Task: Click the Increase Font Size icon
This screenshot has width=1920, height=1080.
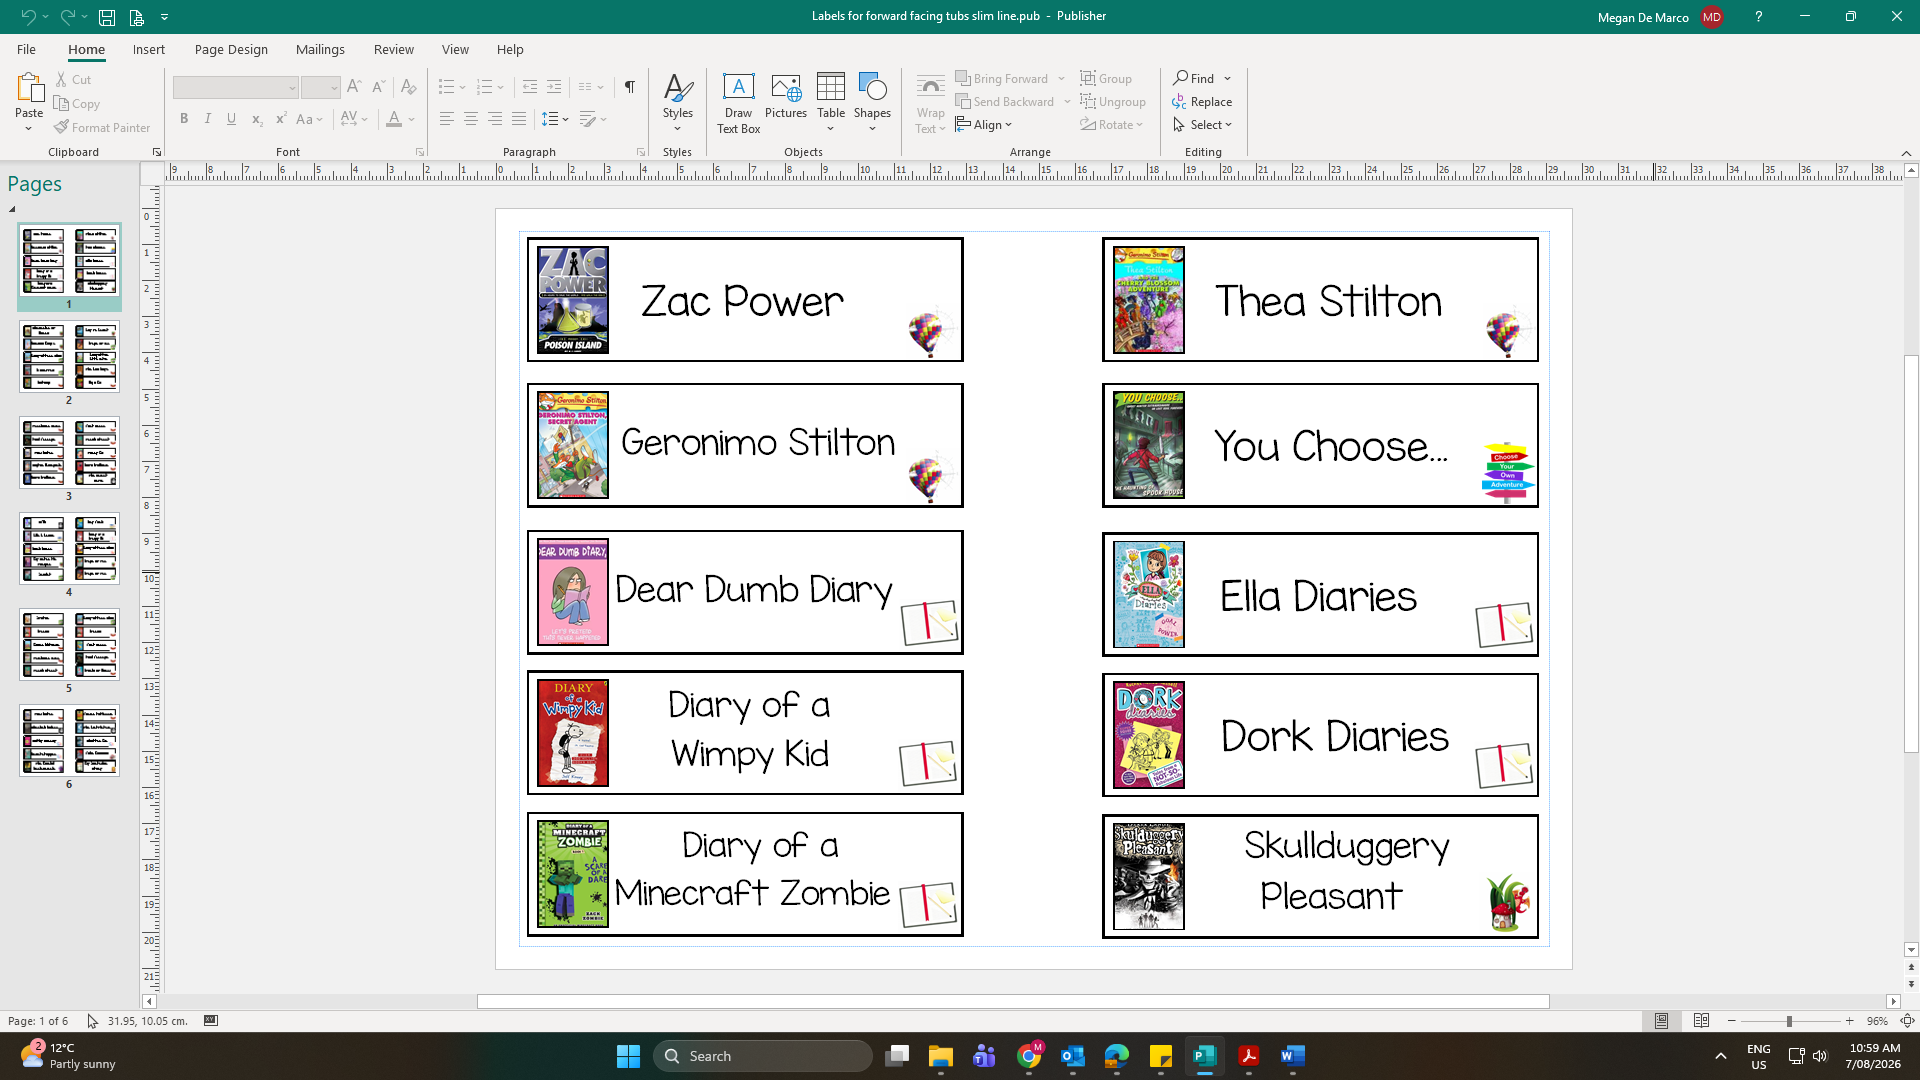Action: (354, 87)
